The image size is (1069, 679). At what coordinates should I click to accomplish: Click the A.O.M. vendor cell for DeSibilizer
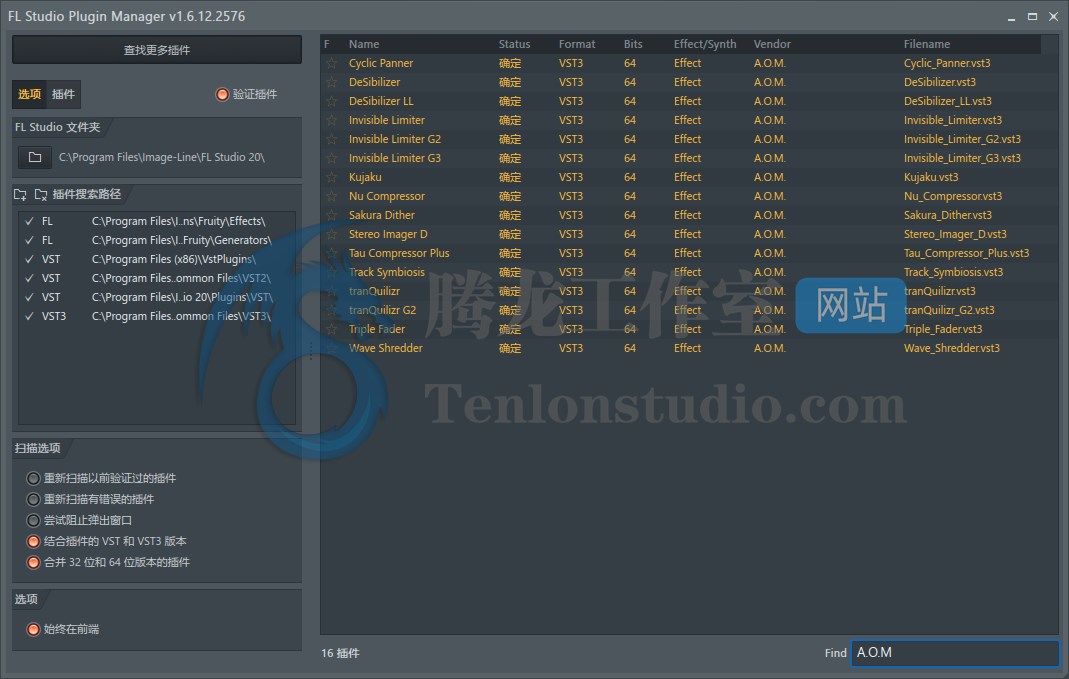(770, 82)
